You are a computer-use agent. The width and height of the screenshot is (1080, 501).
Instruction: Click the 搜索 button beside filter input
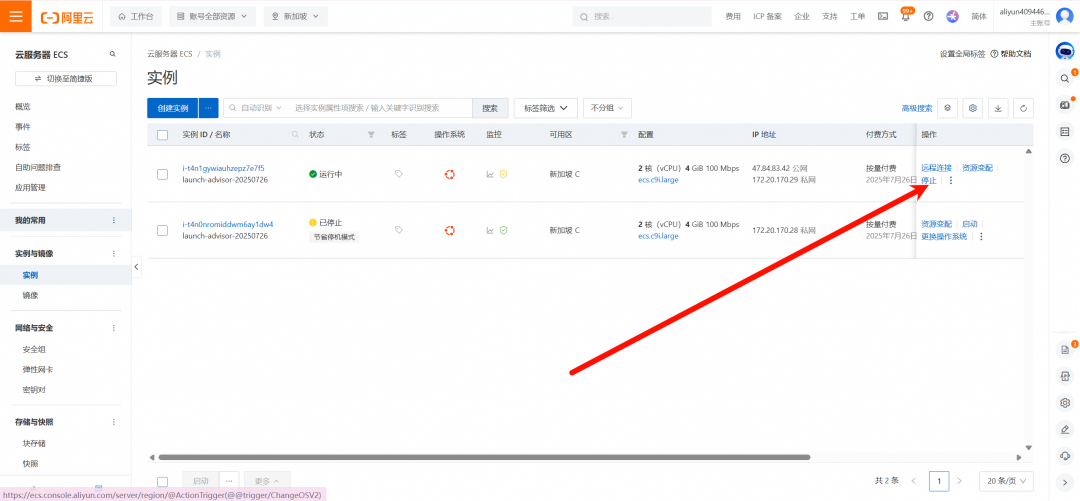[490, 108]
